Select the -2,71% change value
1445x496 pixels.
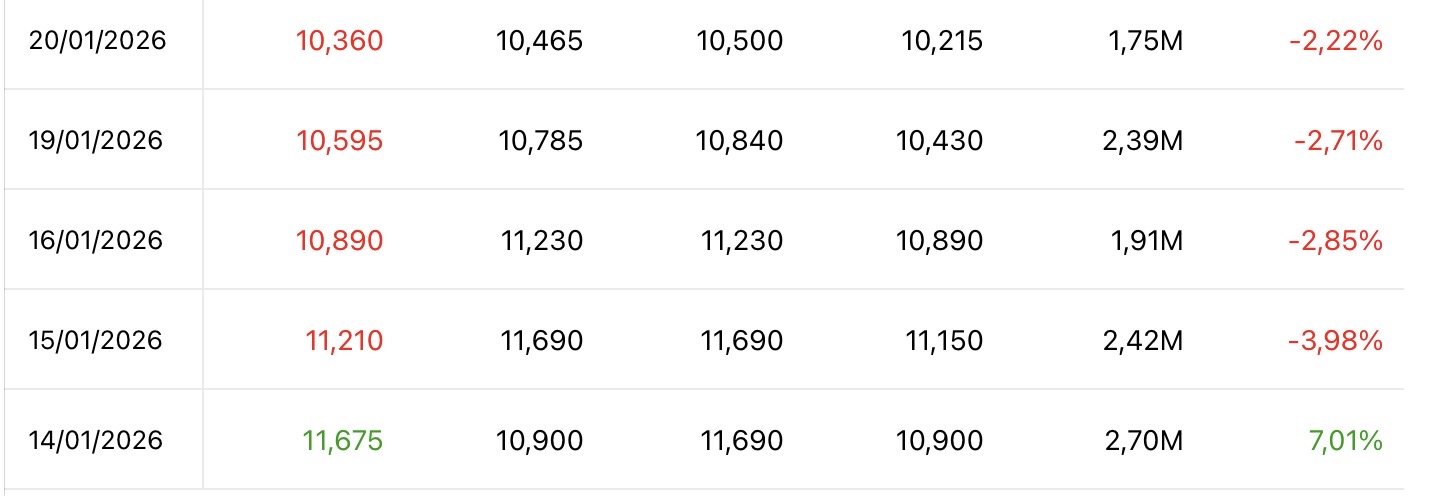1338,141
